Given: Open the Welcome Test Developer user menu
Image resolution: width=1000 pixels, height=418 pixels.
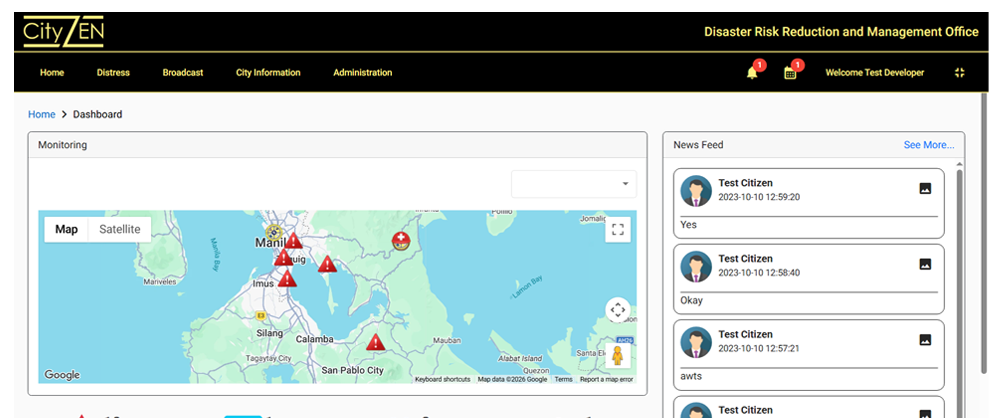Looking at the screenshot, I should [874, 73].
